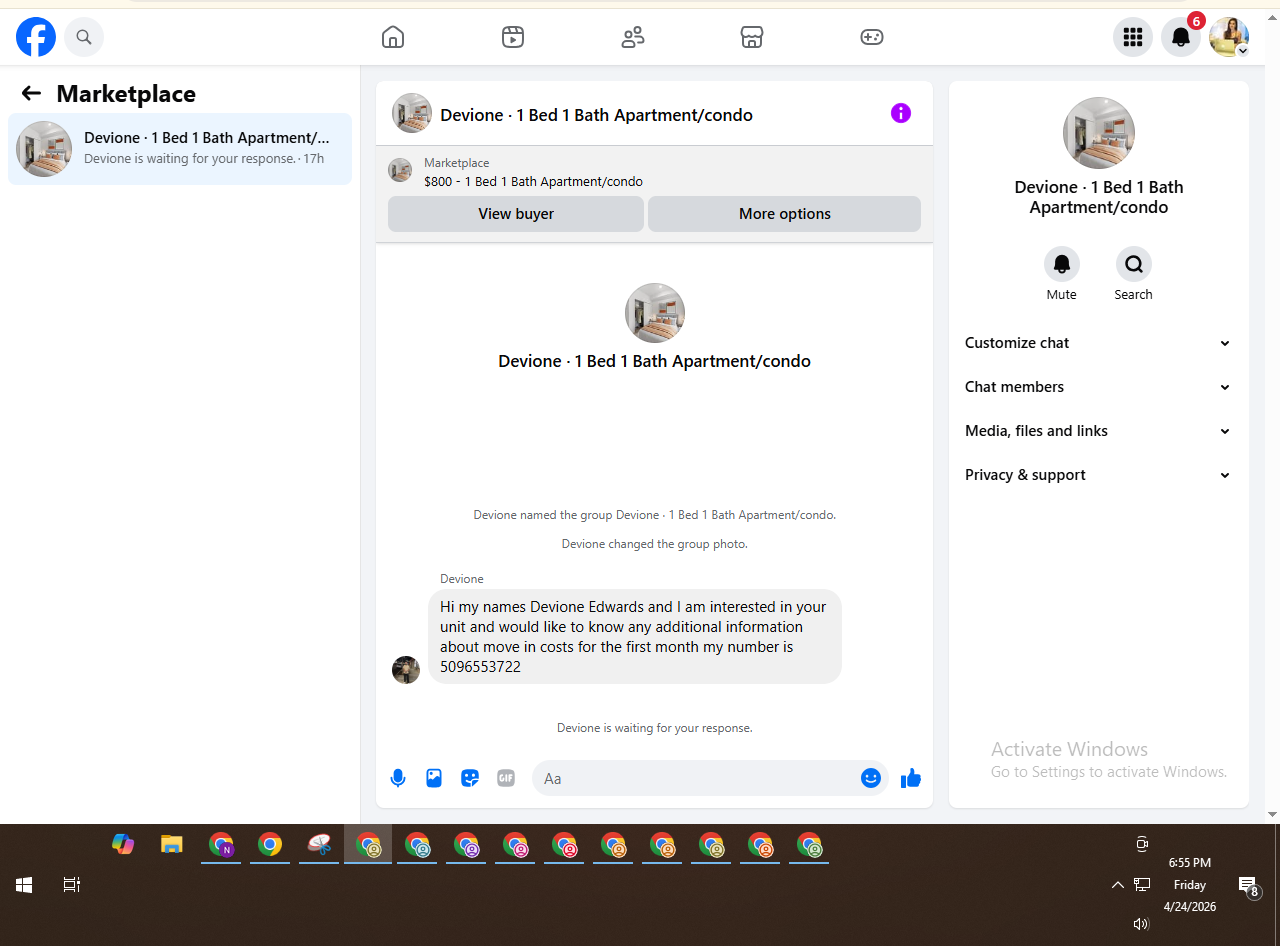Click "Devione changed the group photo." text

click(x=655, y=544)
